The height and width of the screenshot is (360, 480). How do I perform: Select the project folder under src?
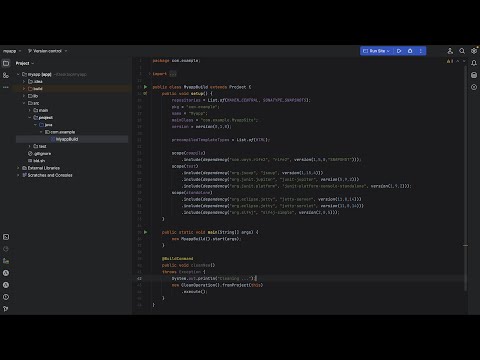click(x=43, y=118)
